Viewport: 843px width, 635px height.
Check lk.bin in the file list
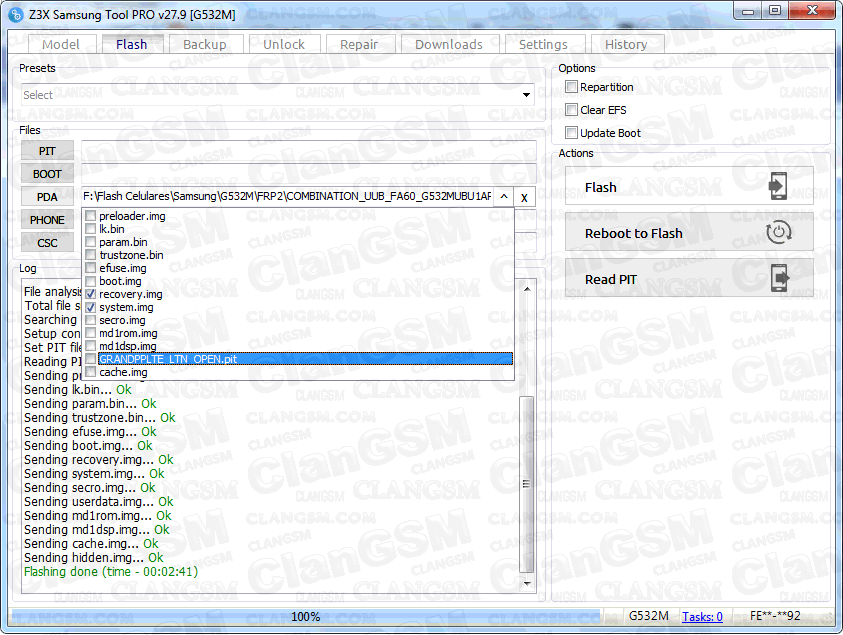coord(90,229)
